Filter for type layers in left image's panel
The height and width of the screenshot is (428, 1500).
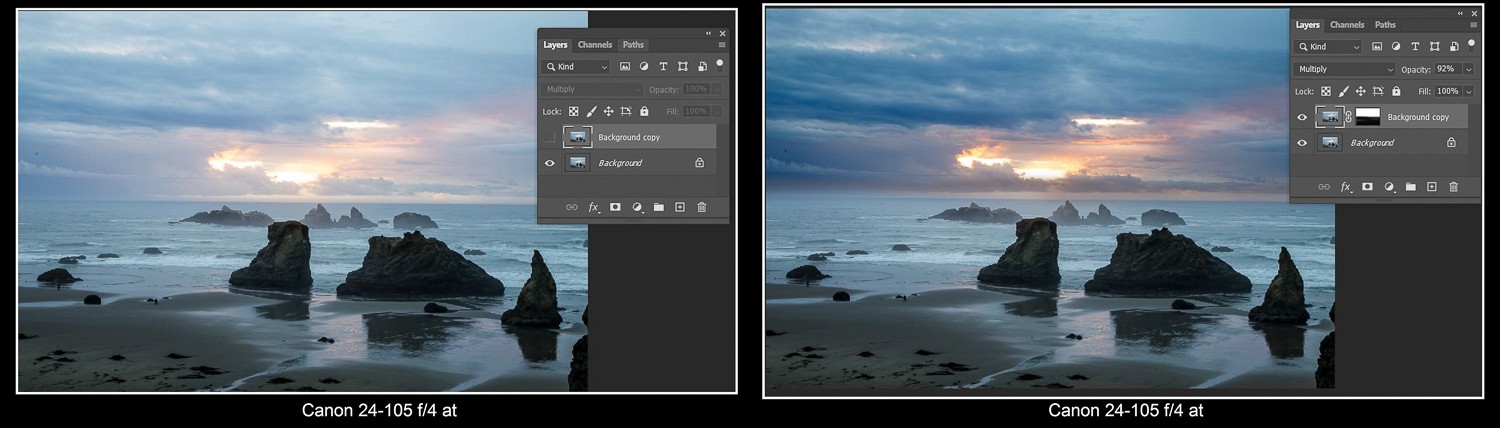click(x=663, y=67)
